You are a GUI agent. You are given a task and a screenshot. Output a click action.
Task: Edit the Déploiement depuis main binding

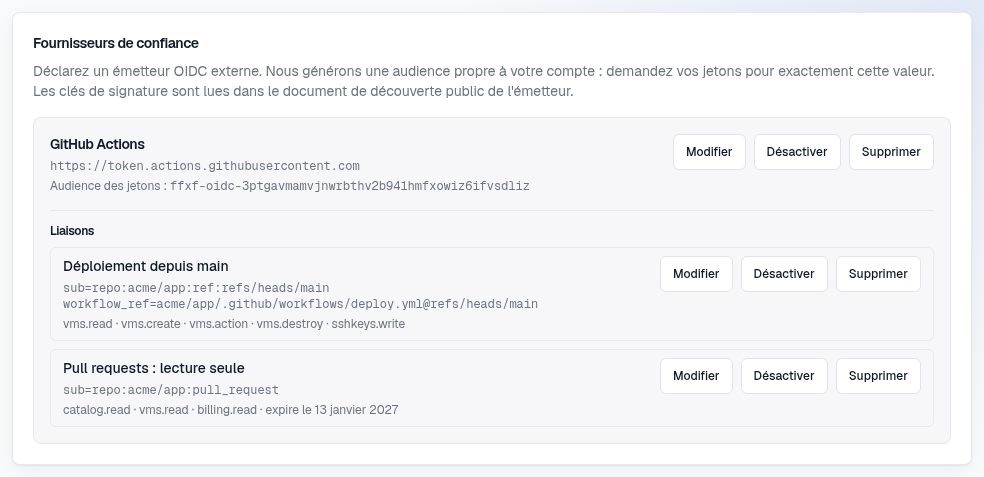pos(696,274)
